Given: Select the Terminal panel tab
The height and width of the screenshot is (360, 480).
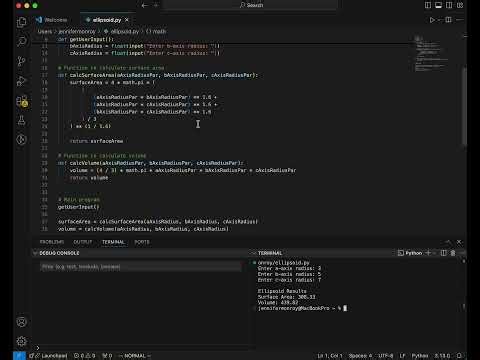Looking at the screenshot, I should point(113,242).
